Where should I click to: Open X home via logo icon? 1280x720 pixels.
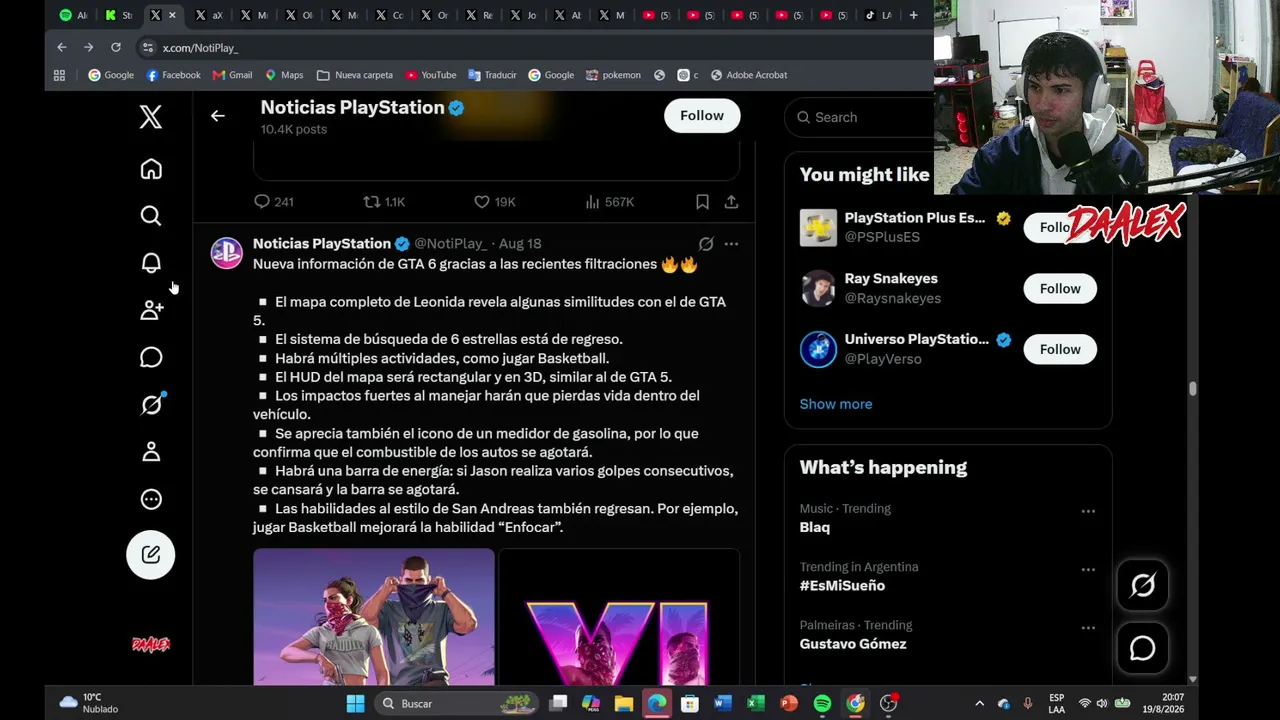point(151,117)
